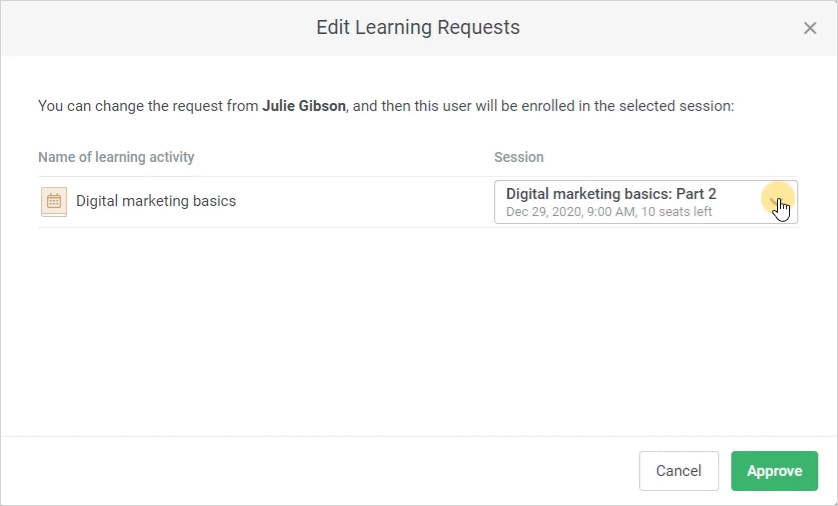
Task: Select the Julie Gibson name in the description
Action: click(304, 105)
